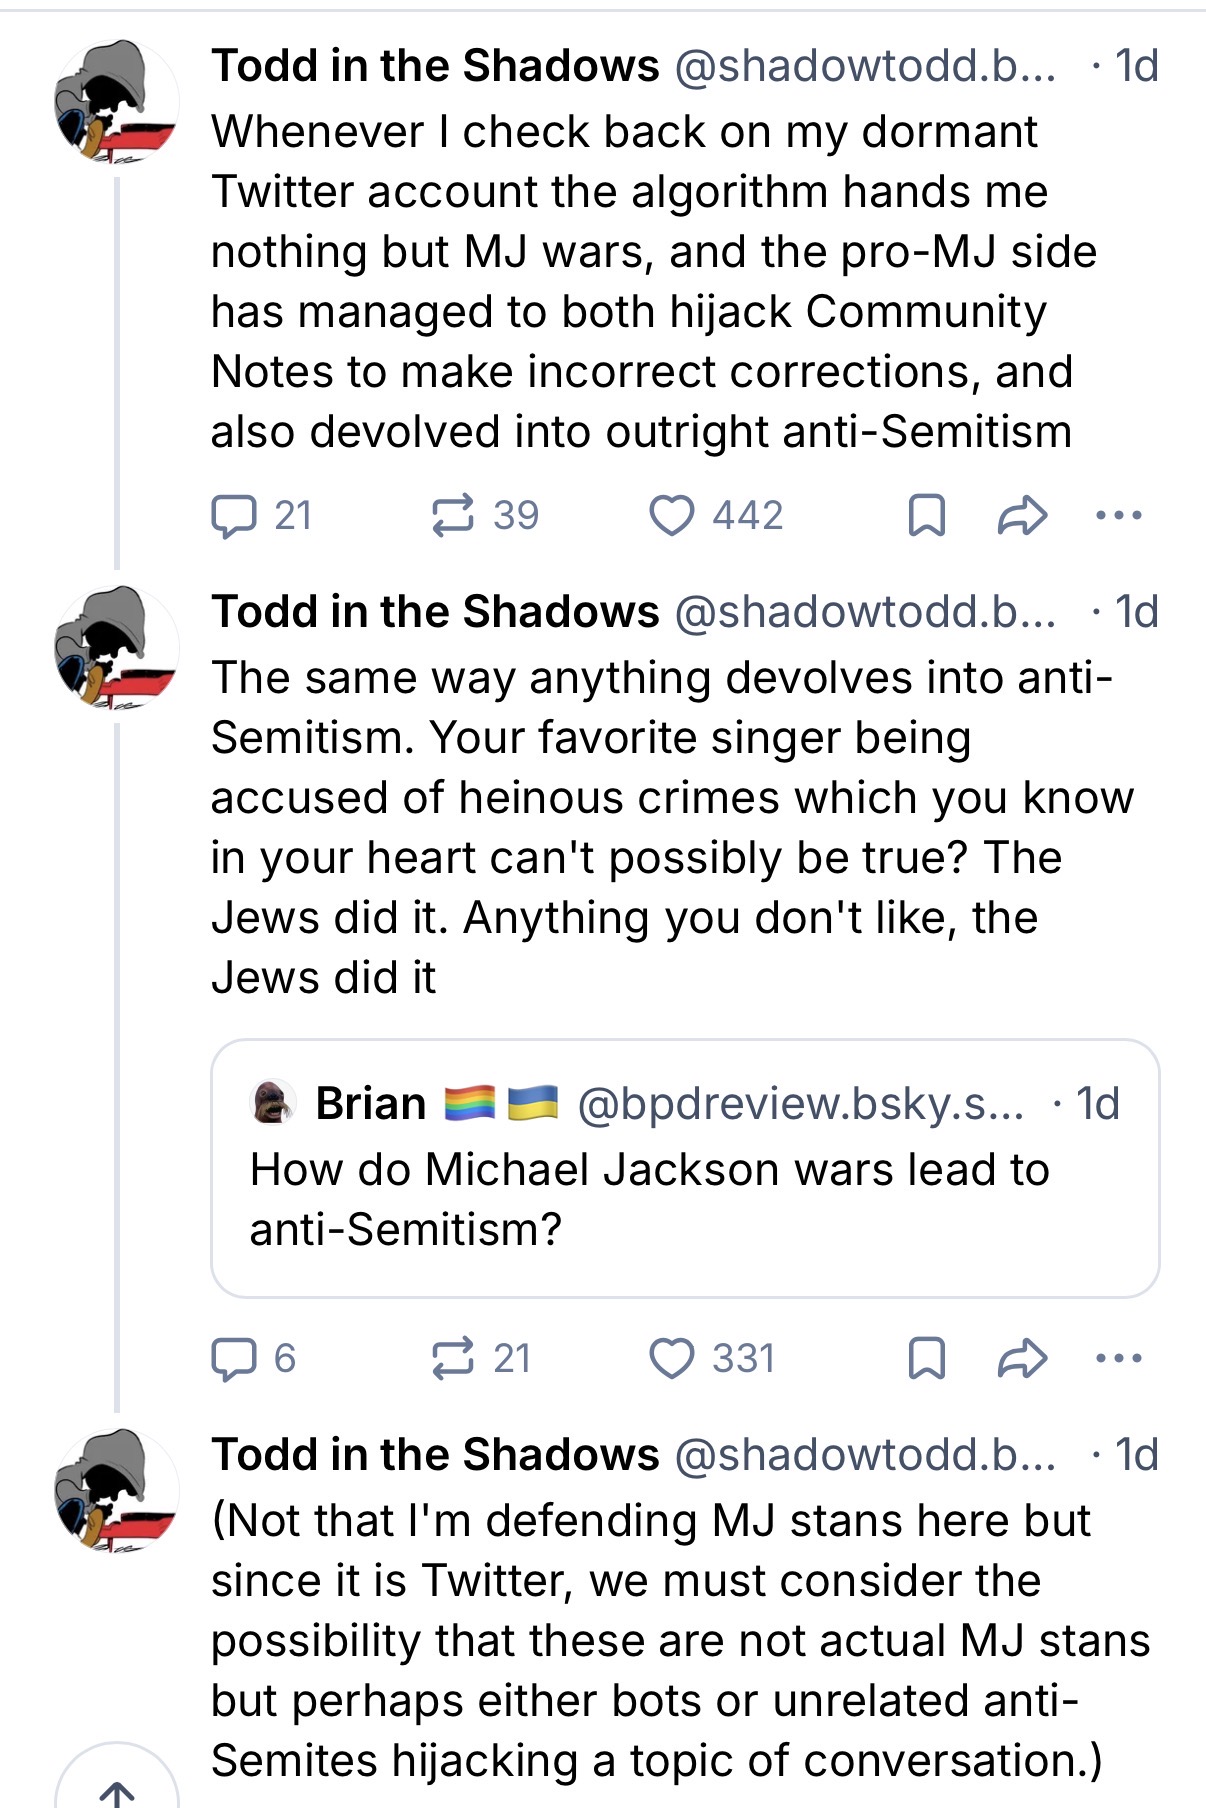
Task: Bookmark the first post about Community Notes
Action: coord(926,516)
